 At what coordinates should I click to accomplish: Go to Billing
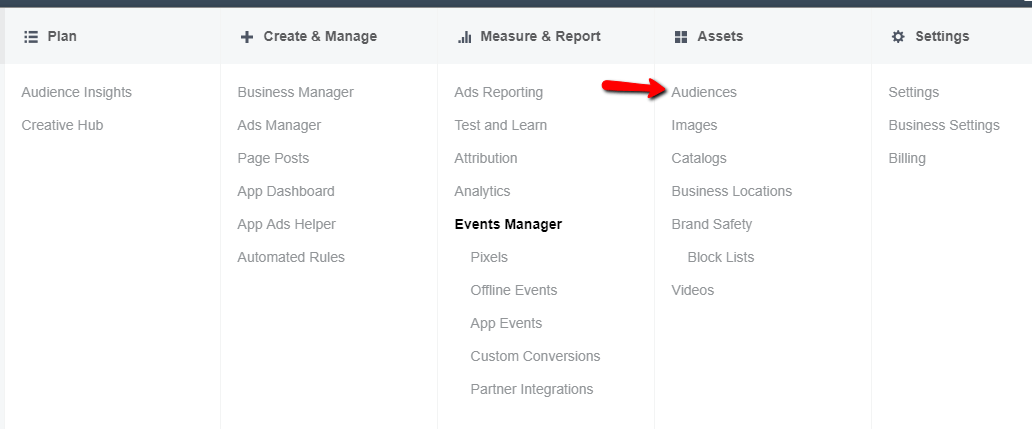(907, 158)
